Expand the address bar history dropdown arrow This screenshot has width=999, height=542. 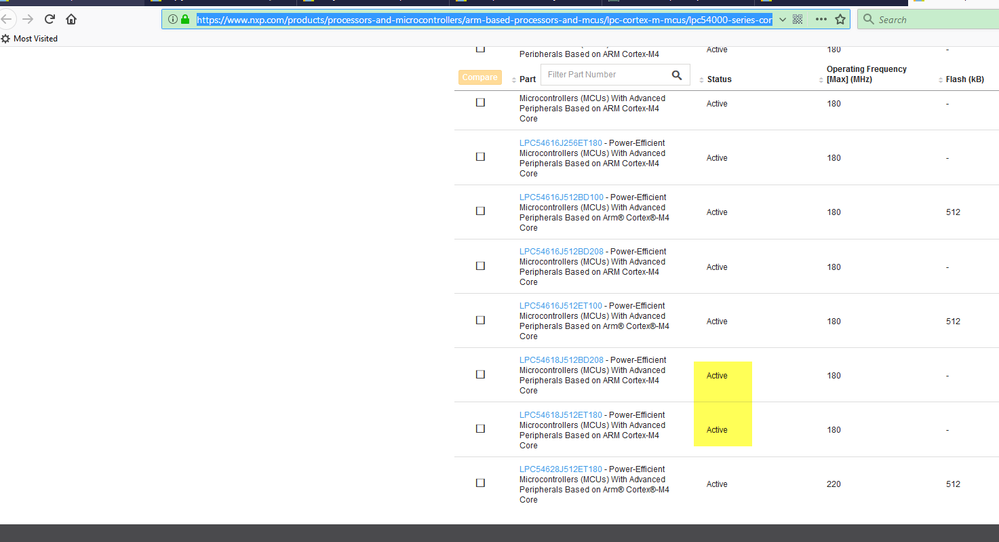pos(782,19)
